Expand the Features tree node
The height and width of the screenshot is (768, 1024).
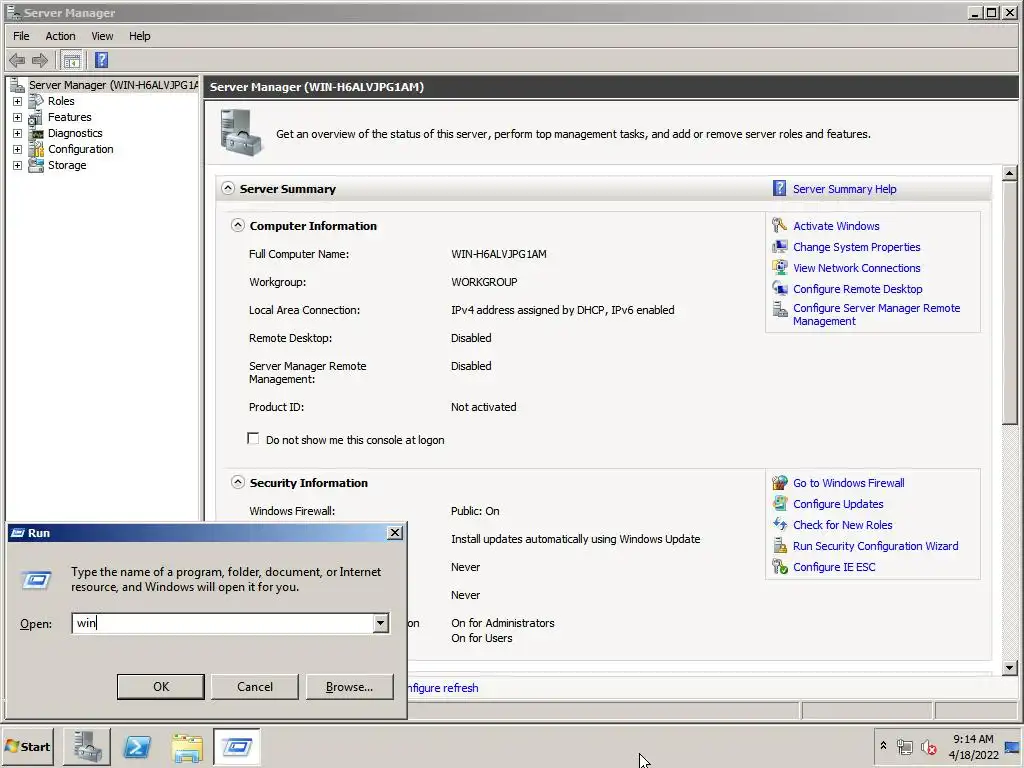[18, 118]
